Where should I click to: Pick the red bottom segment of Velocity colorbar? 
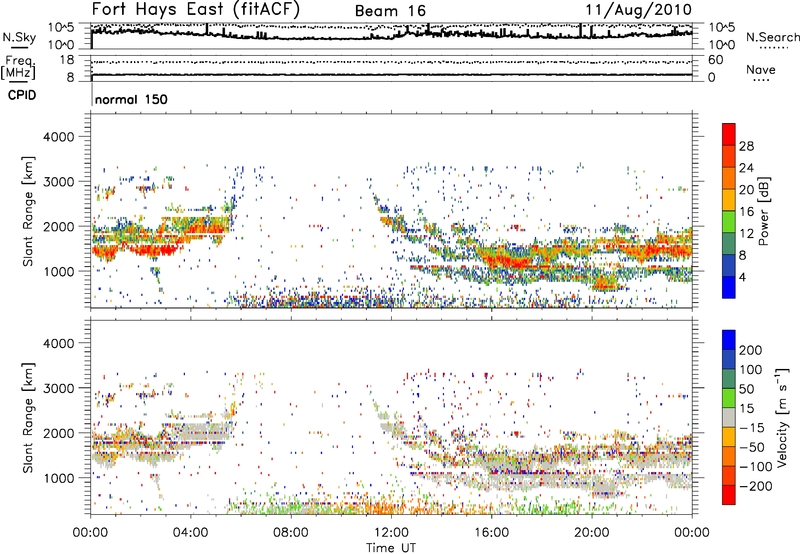click(729, 495)
